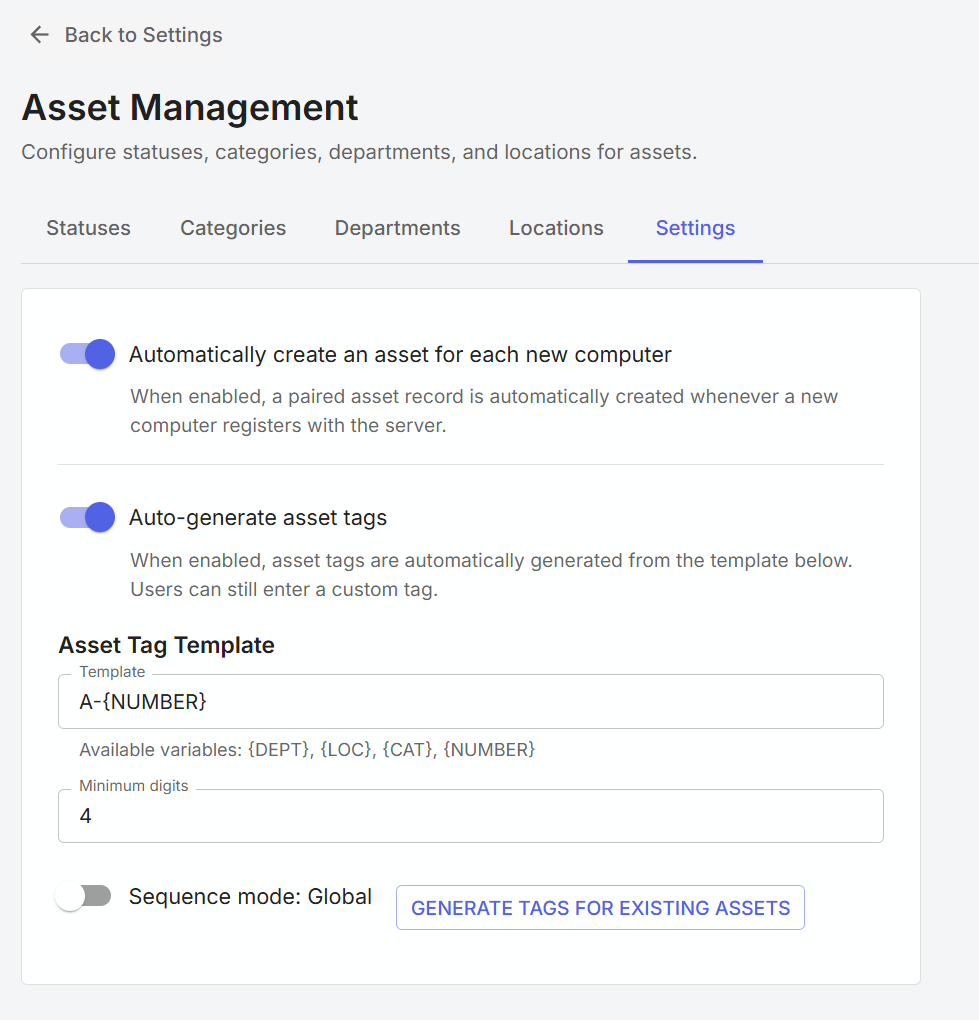Go to the Locations tab
The width and height of the screenshot is (979, 1020).
click(556, 228)
